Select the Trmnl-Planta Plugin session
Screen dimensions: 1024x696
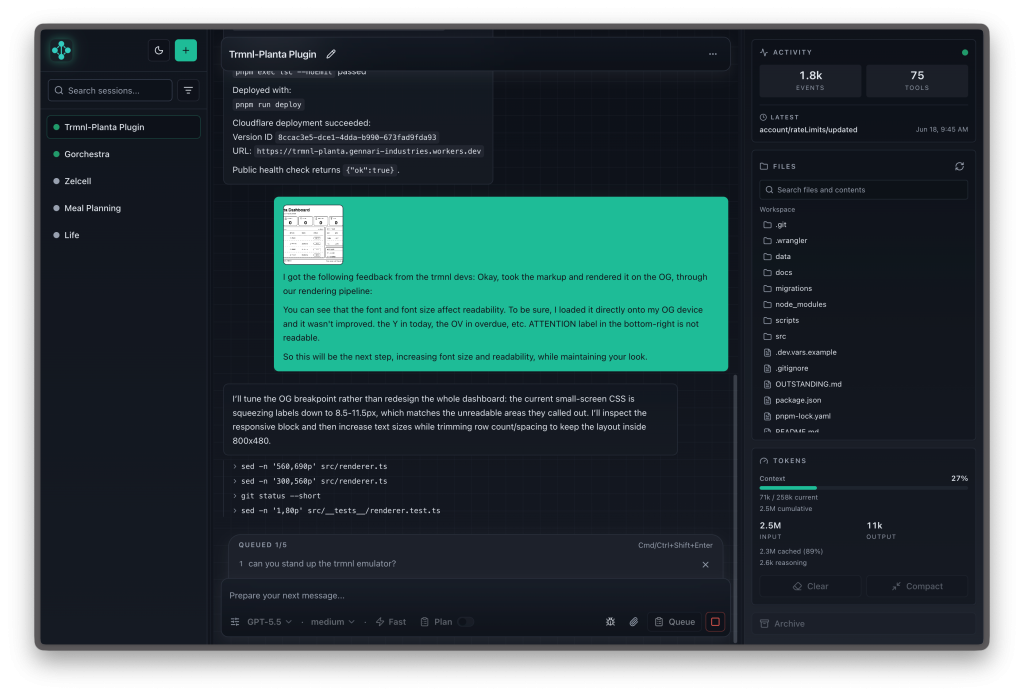click(x=123, y=127)
